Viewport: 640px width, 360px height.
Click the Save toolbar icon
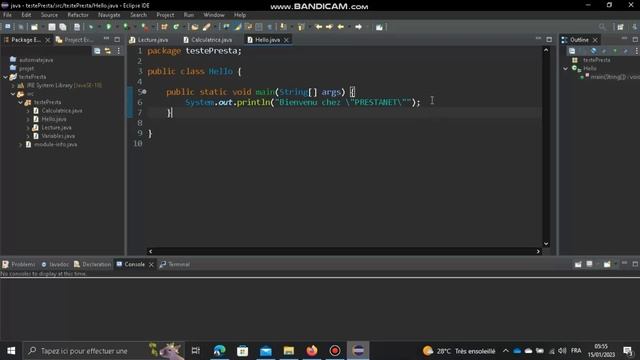[x=52, y=27]
